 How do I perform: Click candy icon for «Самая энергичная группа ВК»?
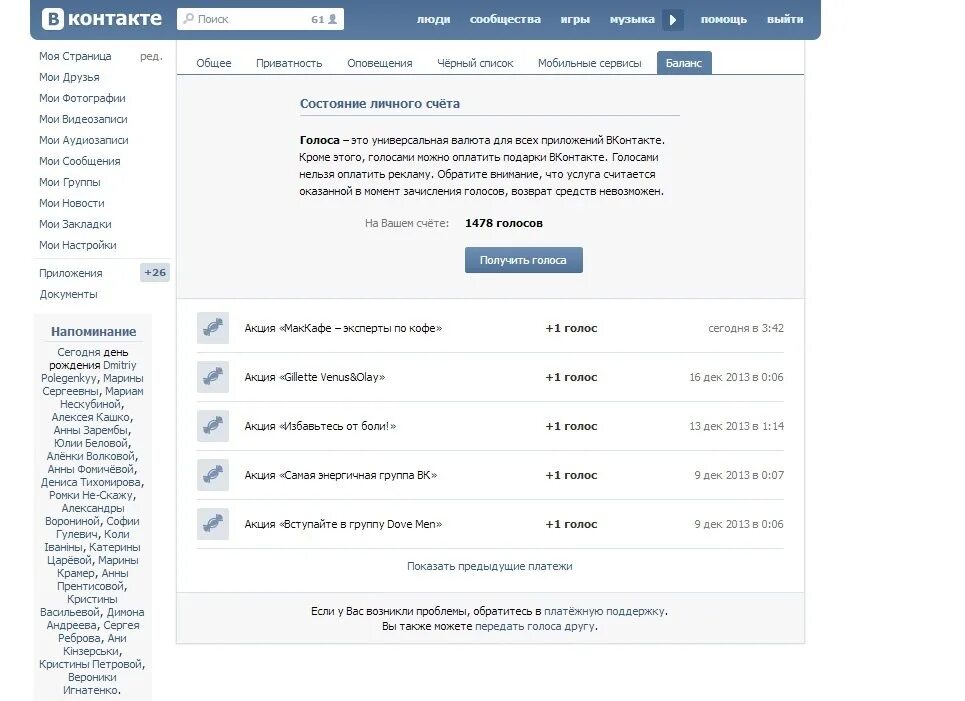[x=213, y=475]
